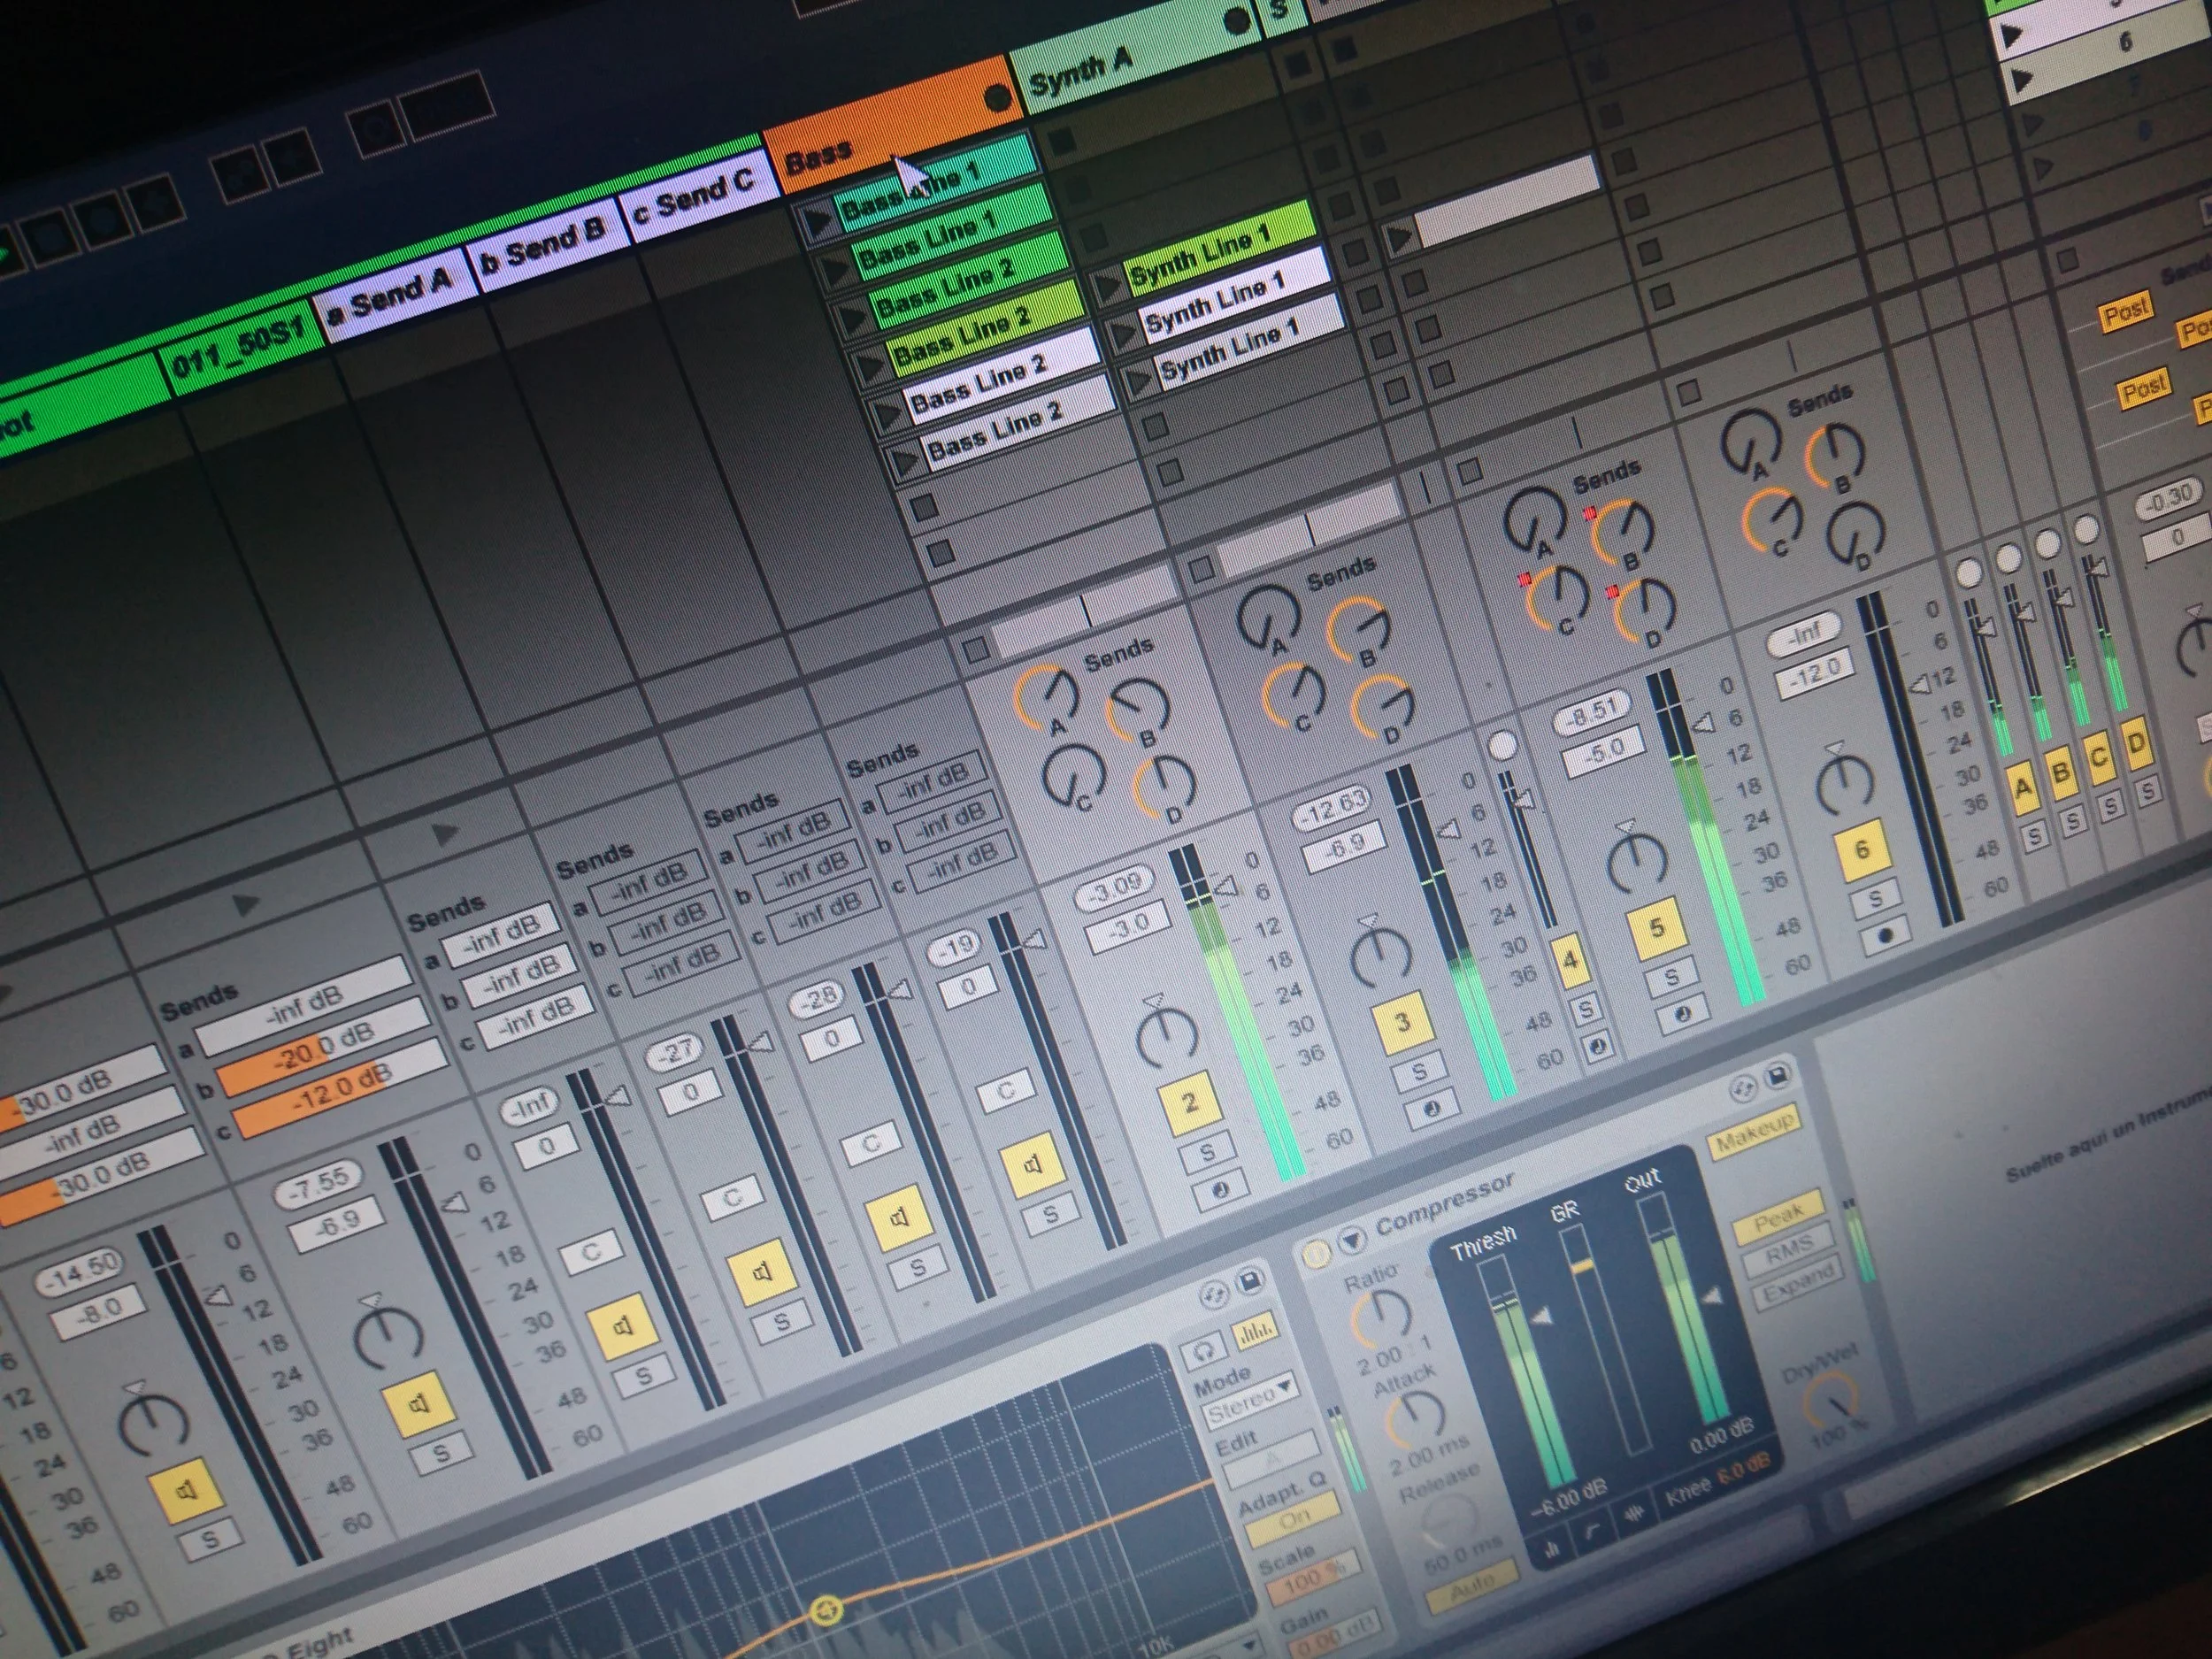Switch Compressor to transfer curve view
Screen dimensions: 2212x1659
(1592, 1529)
